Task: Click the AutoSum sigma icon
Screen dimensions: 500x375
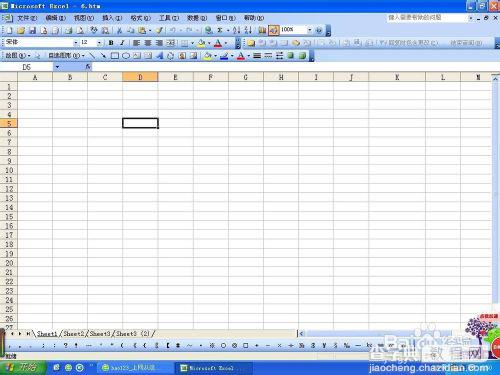Action: pos(220,30)
